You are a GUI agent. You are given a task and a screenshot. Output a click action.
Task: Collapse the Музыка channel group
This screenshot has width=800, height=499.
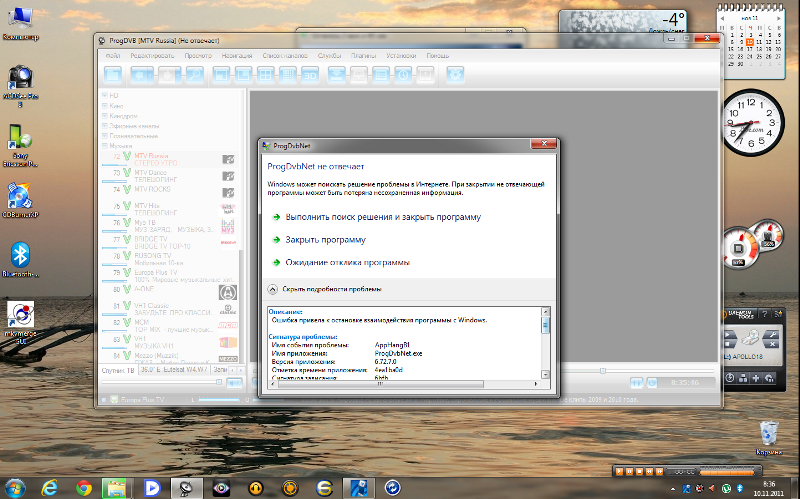(104, 145)
